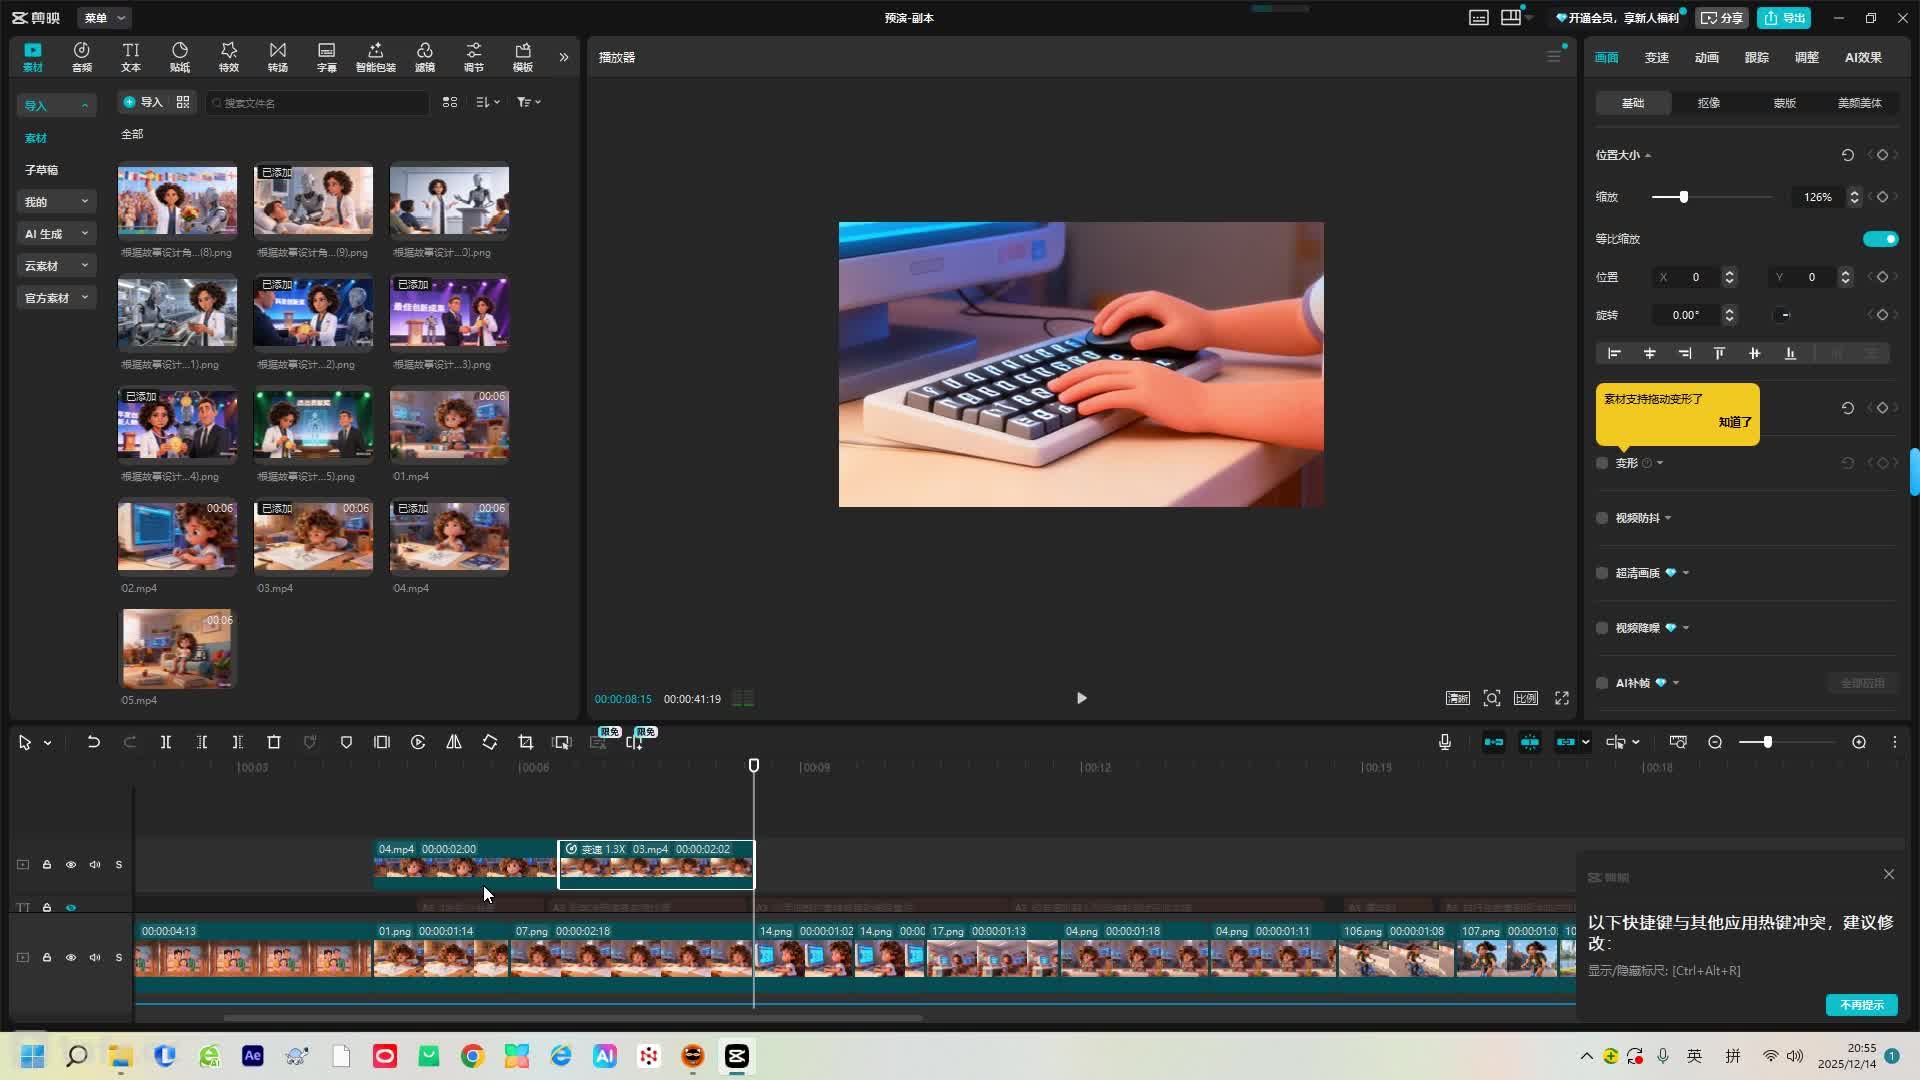Click the mirror flip icon
The height and width of the screenshot is (1080, 1920).
454,742
